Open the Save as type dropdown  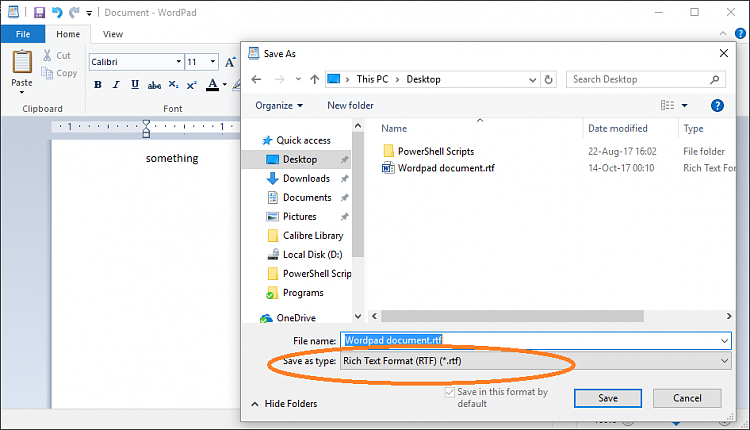535,361
